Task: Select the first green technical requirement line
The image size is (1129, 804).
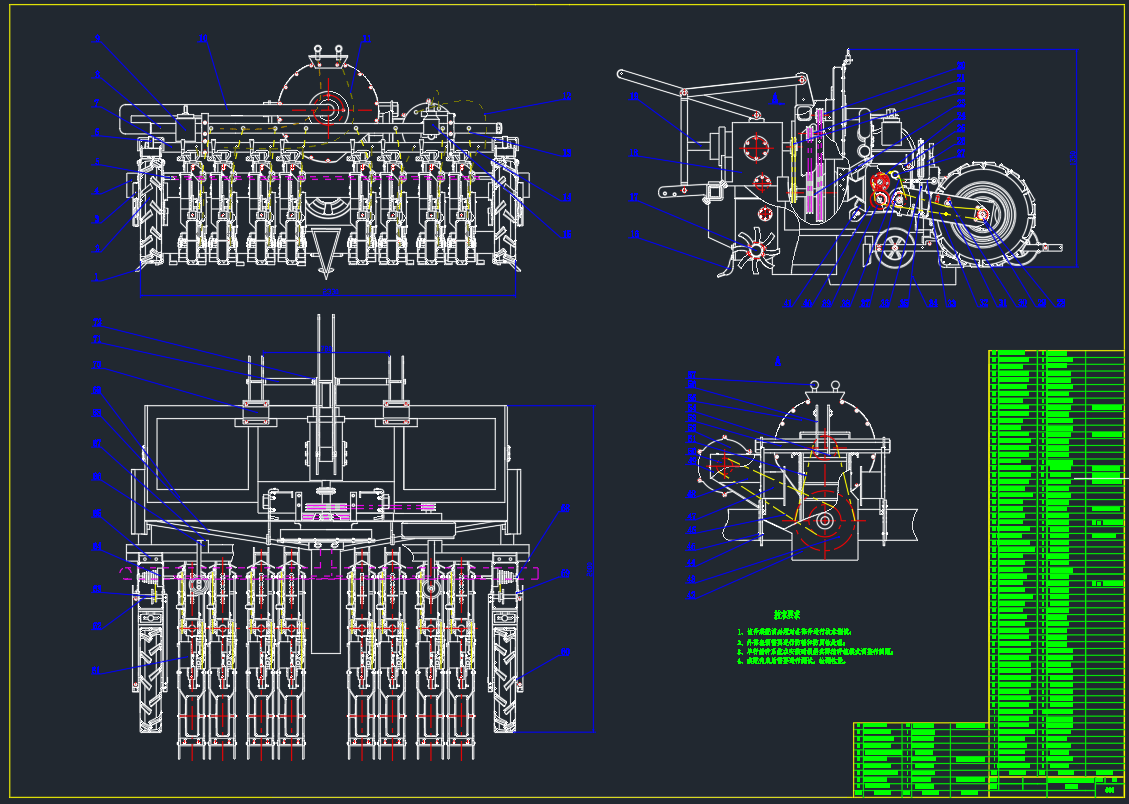Action: (x=795, y=632)
